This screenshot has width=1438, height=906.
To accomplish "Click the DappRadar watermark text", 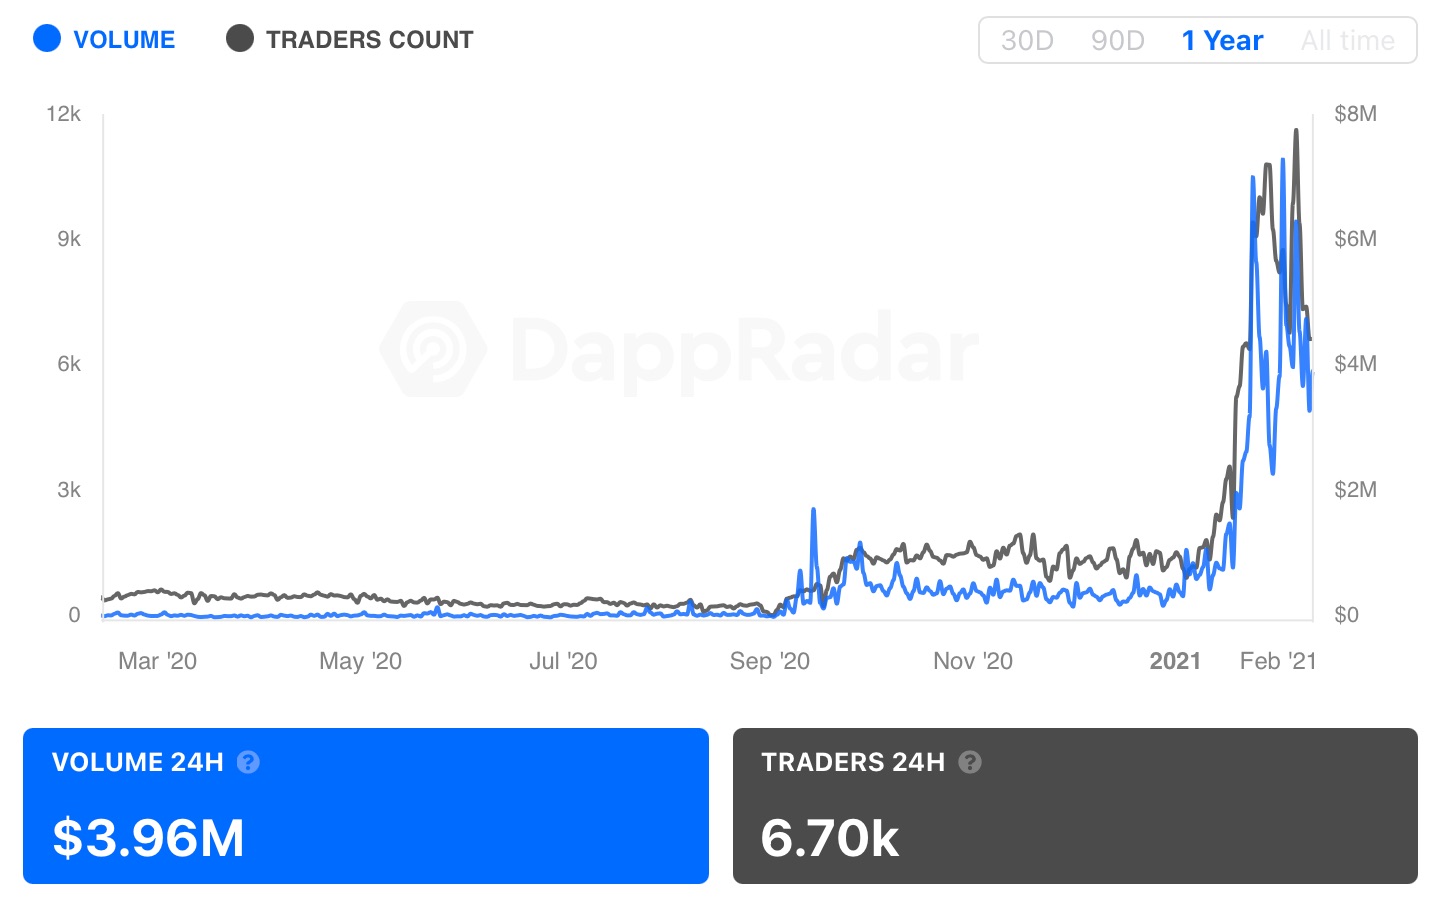I will pos(744,351).
